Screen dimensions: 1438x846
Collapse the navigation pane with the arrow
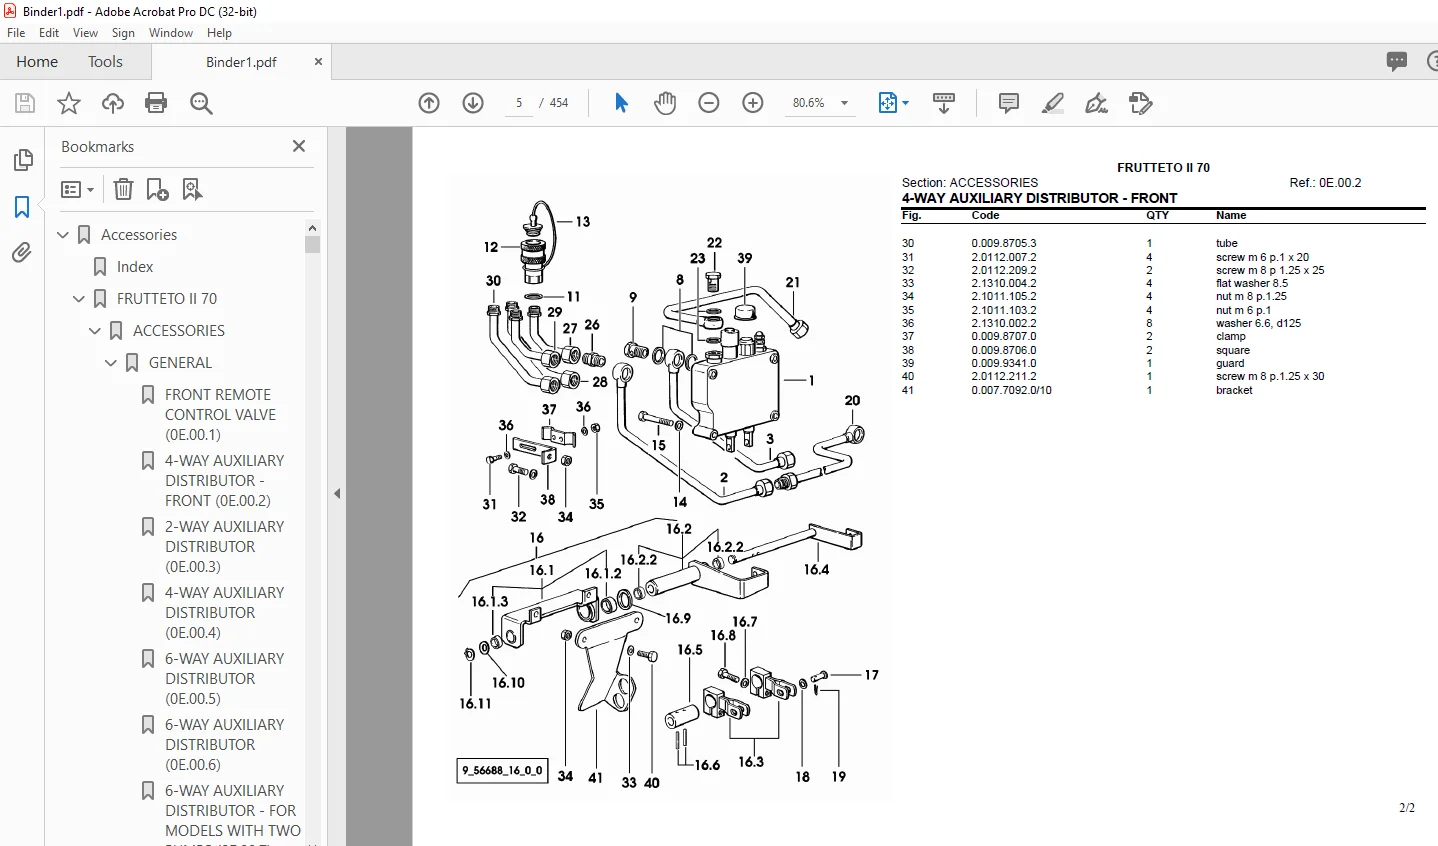click(337, 493)
